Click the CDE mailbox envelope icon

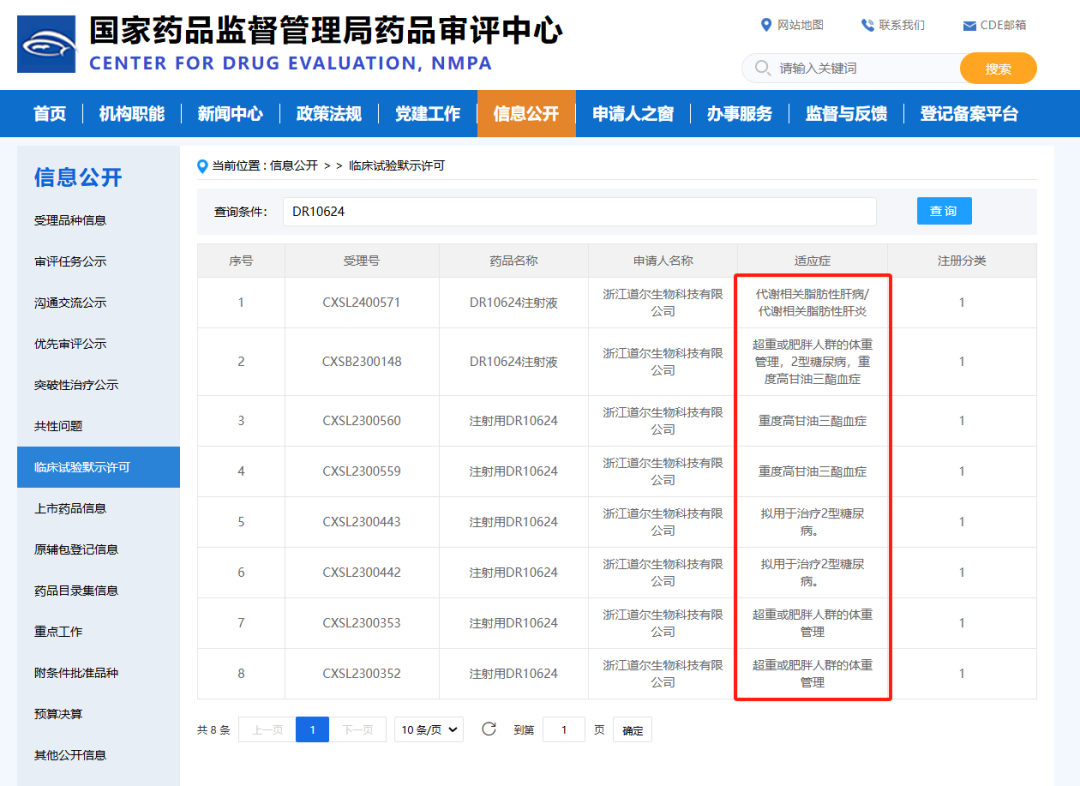click(969, 25)
